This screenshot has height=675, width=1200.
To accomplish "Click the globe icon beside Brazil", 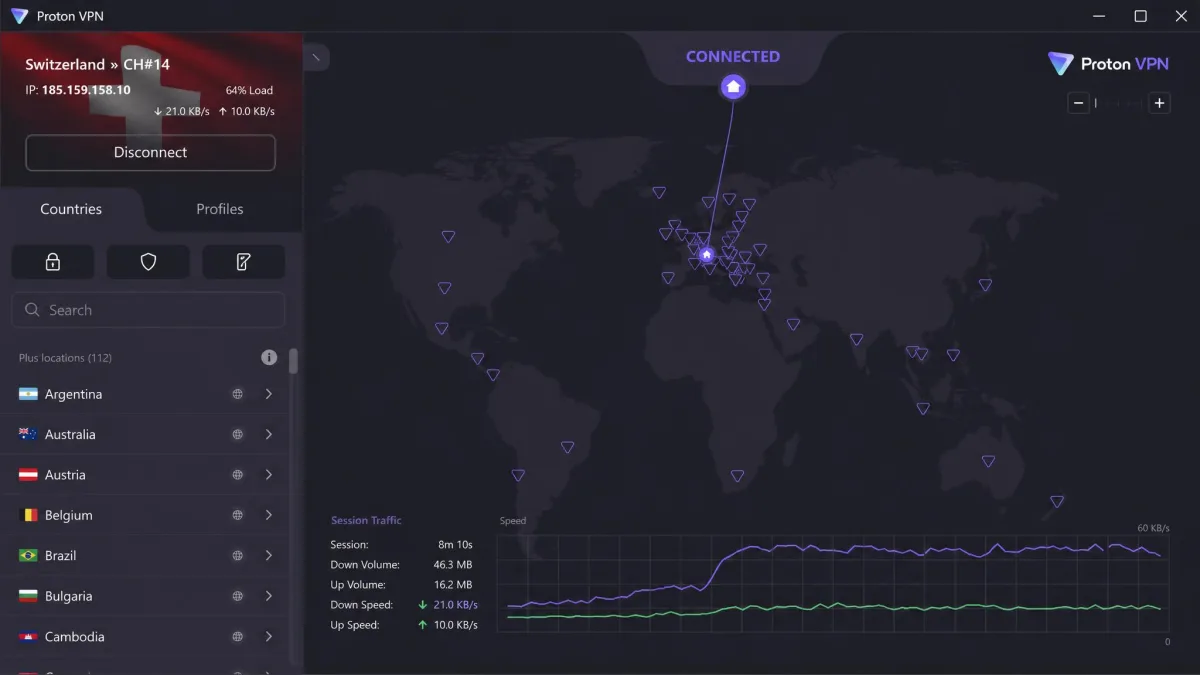I will tap(238, 555).
